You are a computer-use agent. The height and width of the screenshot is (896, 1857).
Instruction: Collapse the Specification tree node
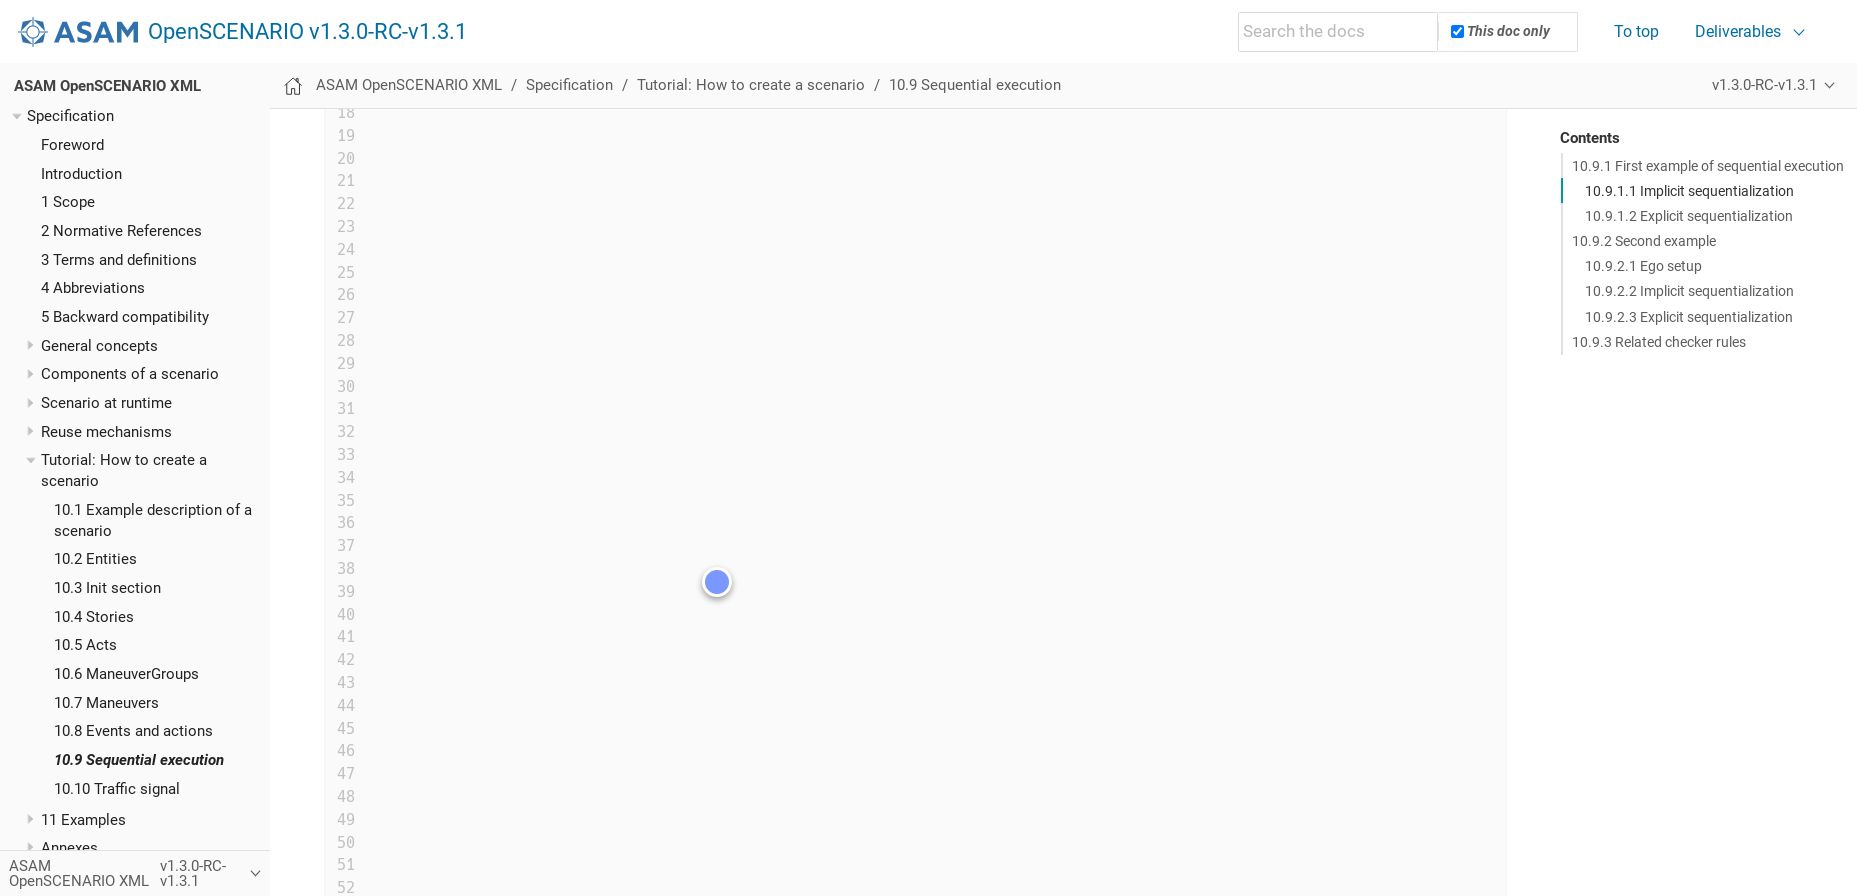point(17,116)
